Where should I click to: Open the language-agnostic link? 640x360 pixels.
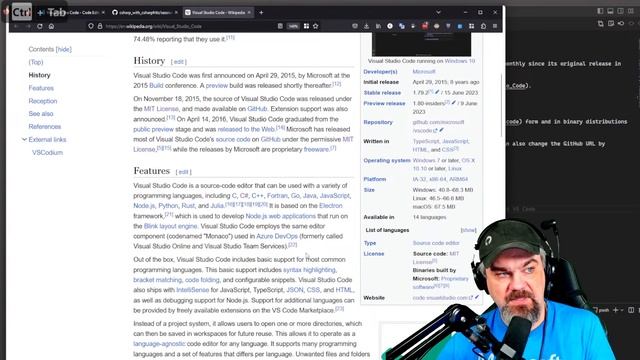click(x=159, y=344)
